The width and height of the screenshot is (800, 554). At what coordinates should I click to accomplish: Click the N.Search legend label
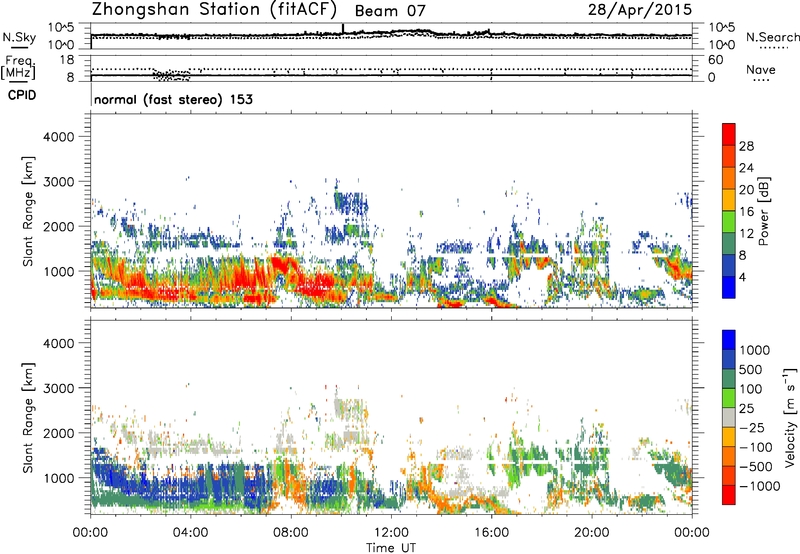tap(772, 37)
